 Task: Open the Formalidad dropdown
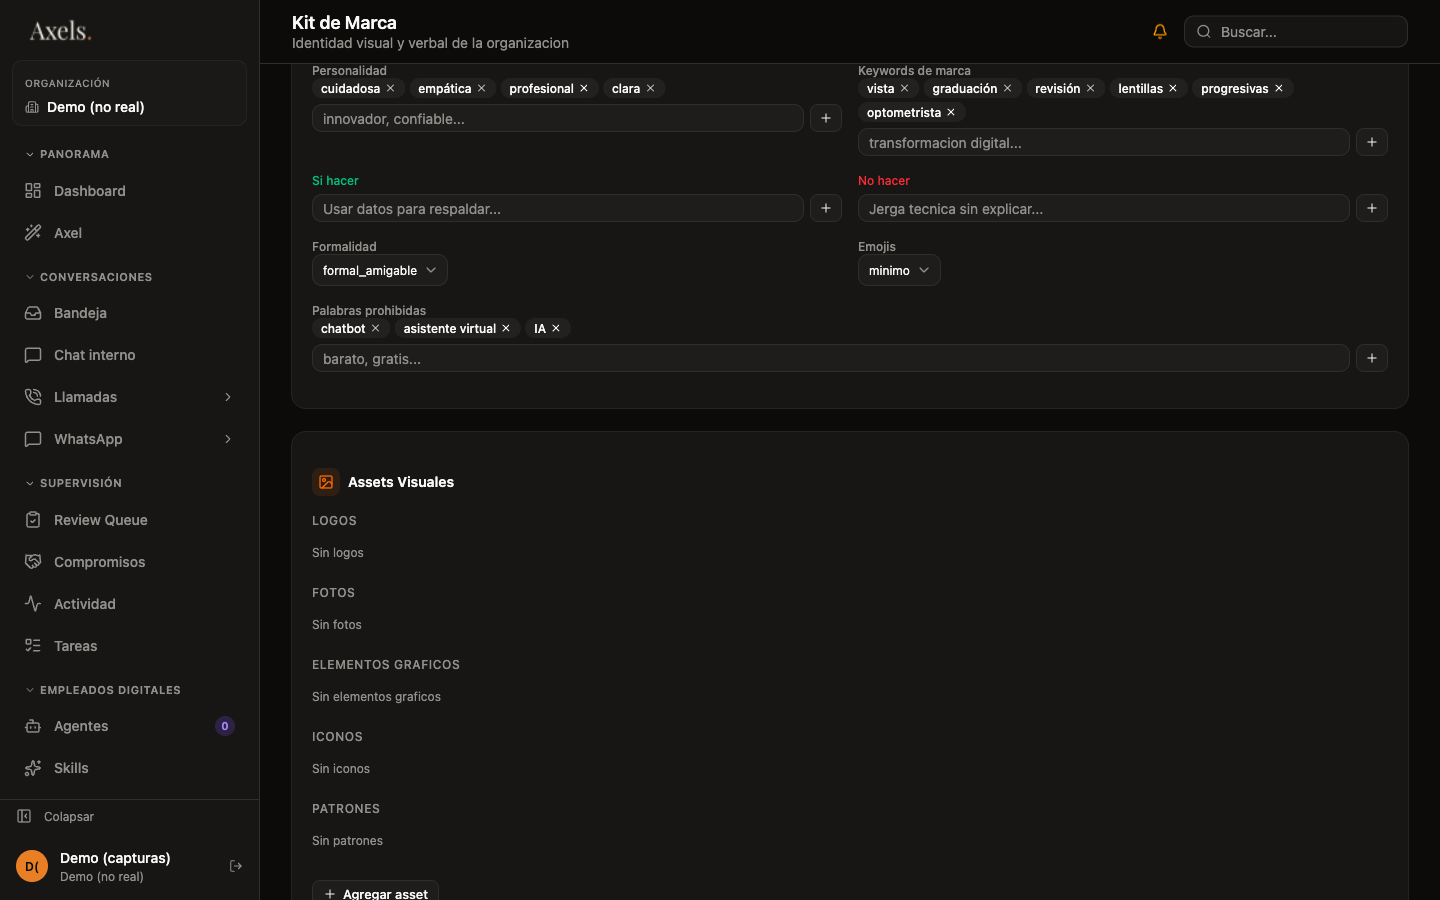tap(380, 270)
